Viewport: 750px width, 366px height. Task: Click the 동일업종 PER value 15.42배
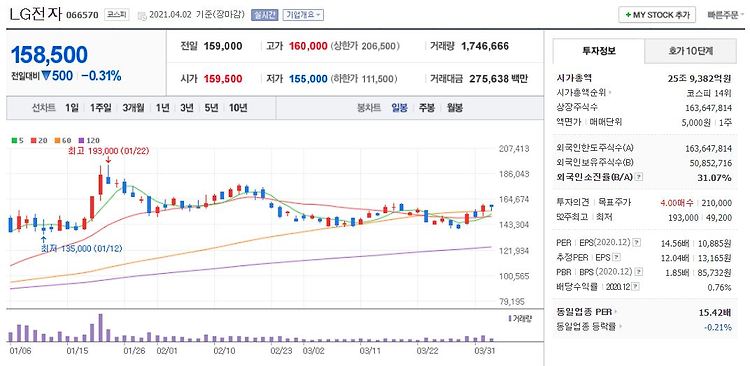[x=714, y=313]
